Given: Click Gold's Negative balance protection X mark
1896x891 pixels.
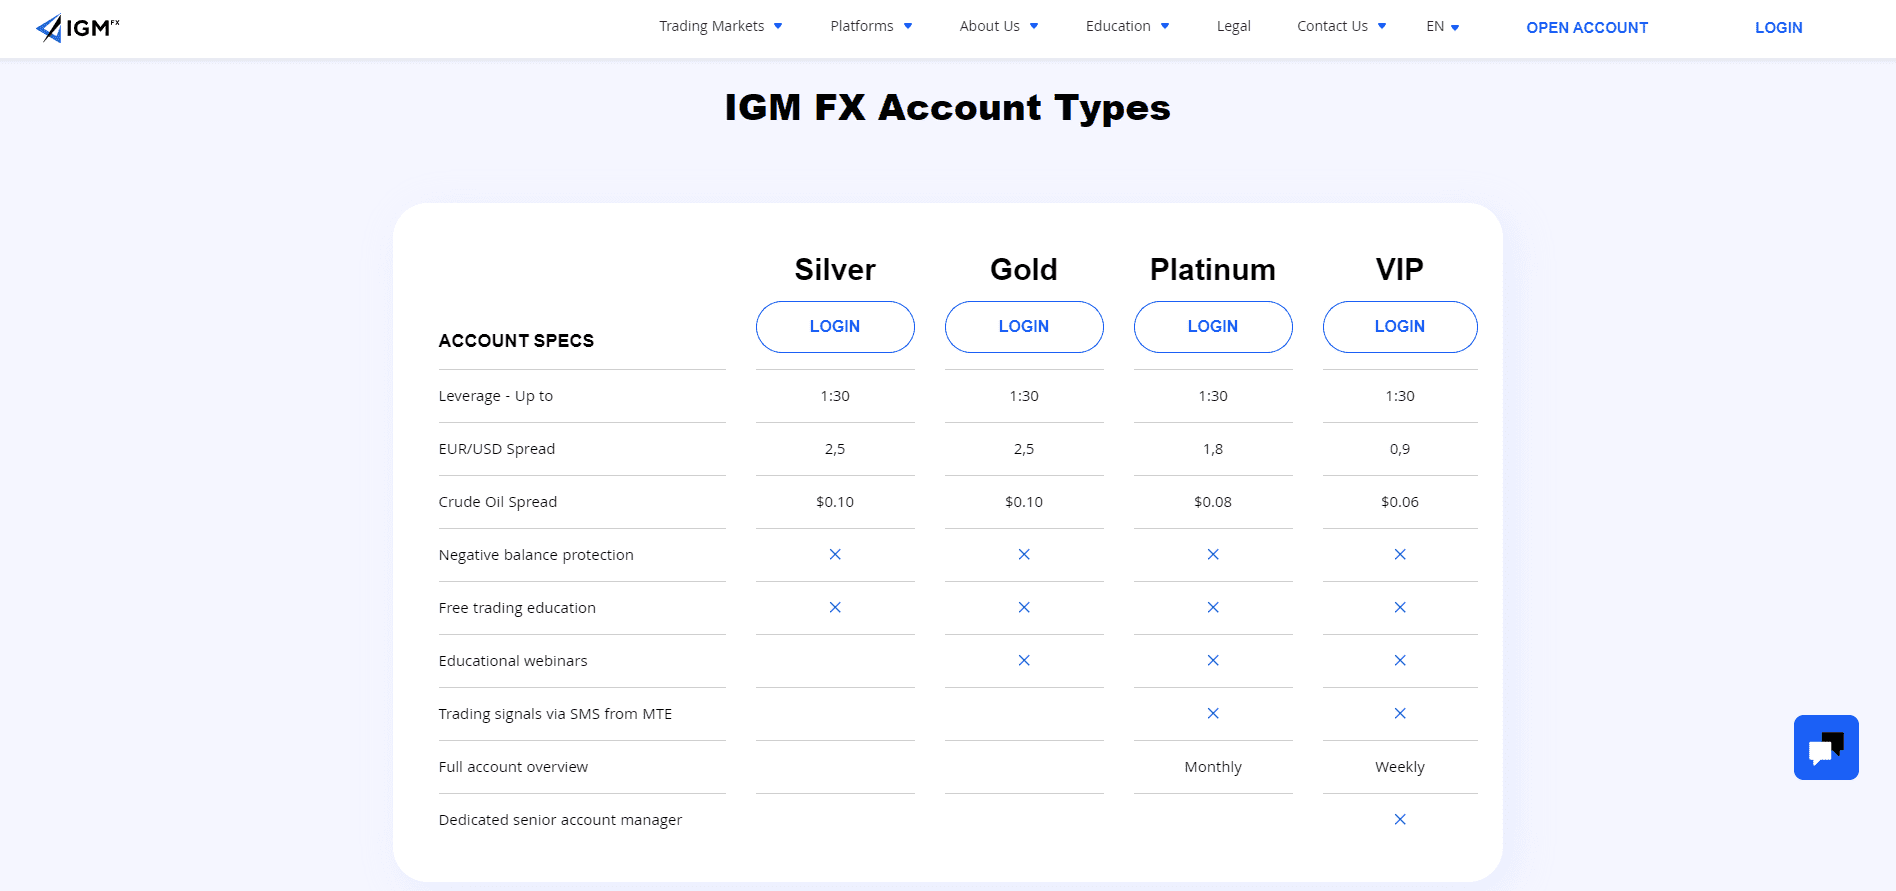Looking at the screenshot, I should tap(1024, 554).
